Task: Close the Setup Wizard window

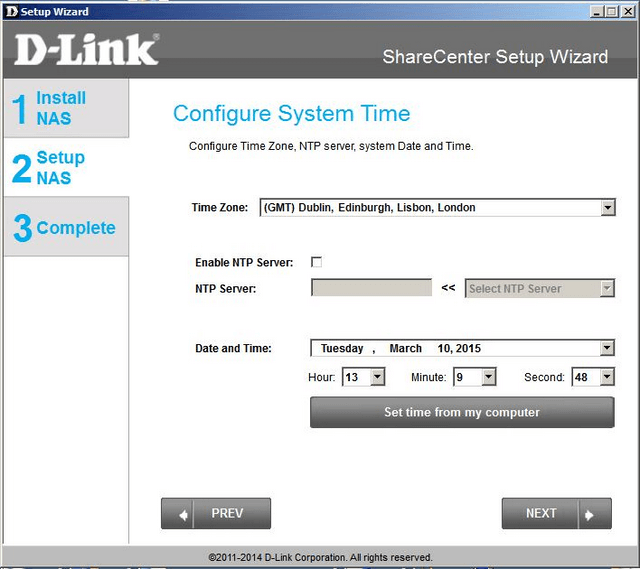Action: click(628, 11)
